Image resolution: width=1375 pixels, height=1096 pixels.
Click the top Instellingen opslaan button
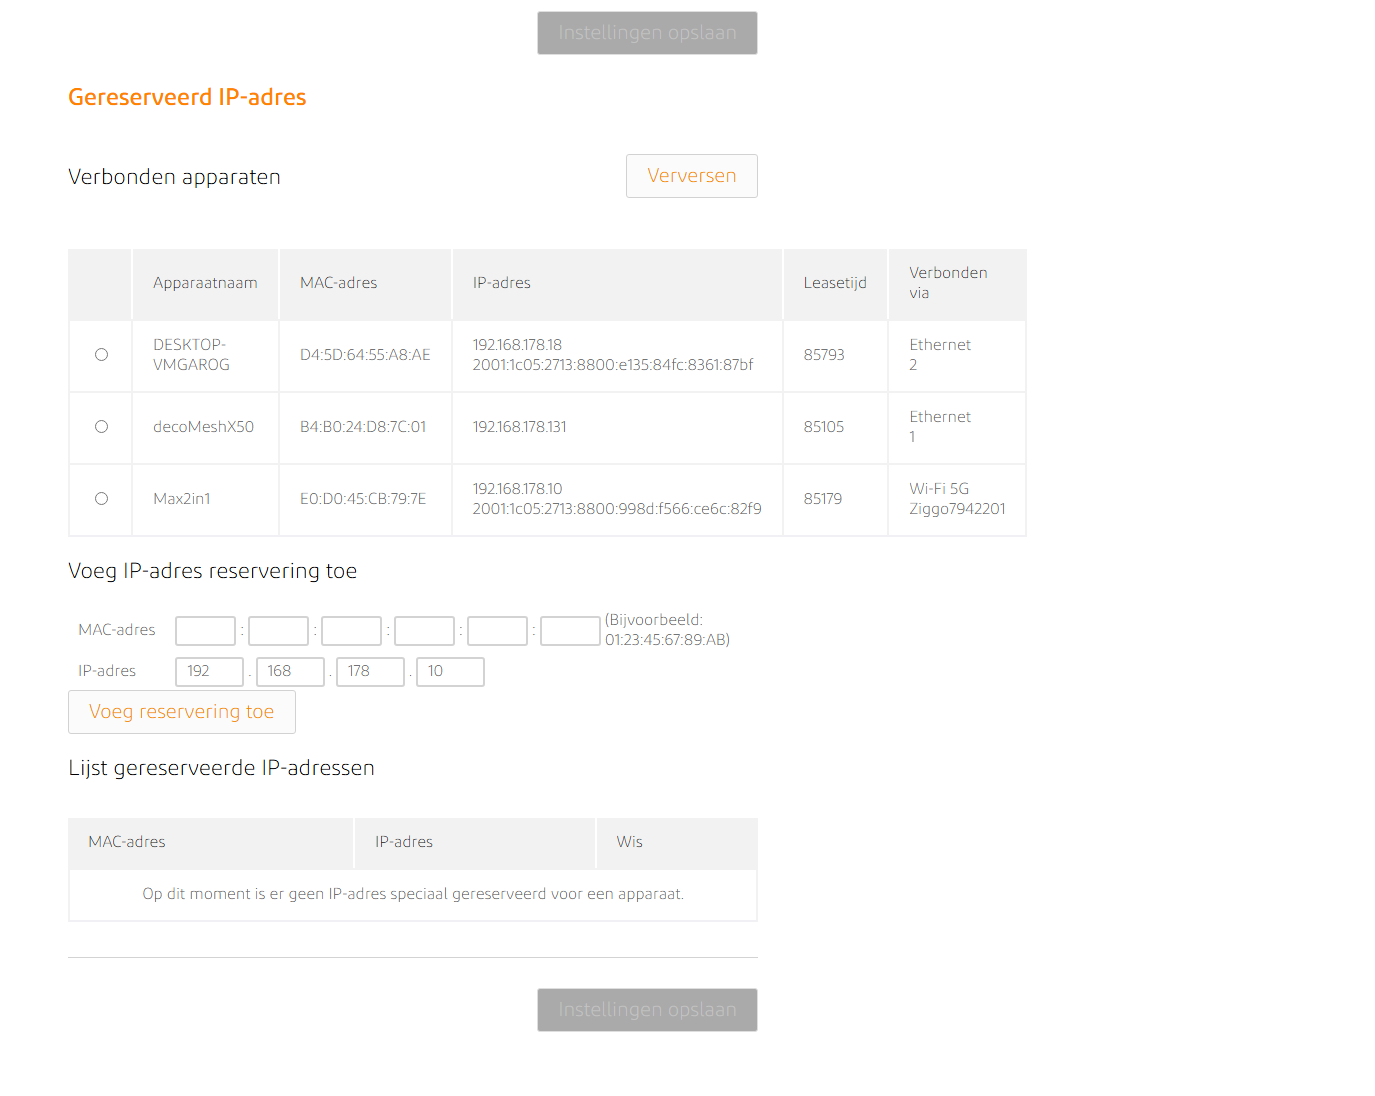[x=647, y=33]
